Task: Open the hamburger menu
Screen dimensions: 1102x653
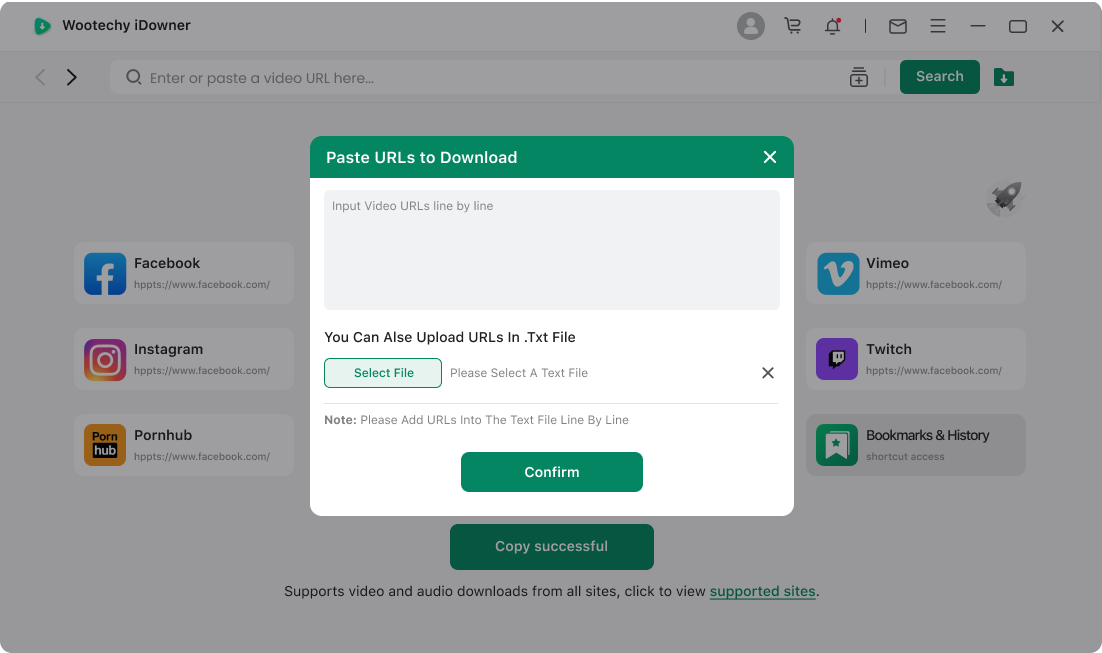Action: pyautogui.click(x=938, y=27)
